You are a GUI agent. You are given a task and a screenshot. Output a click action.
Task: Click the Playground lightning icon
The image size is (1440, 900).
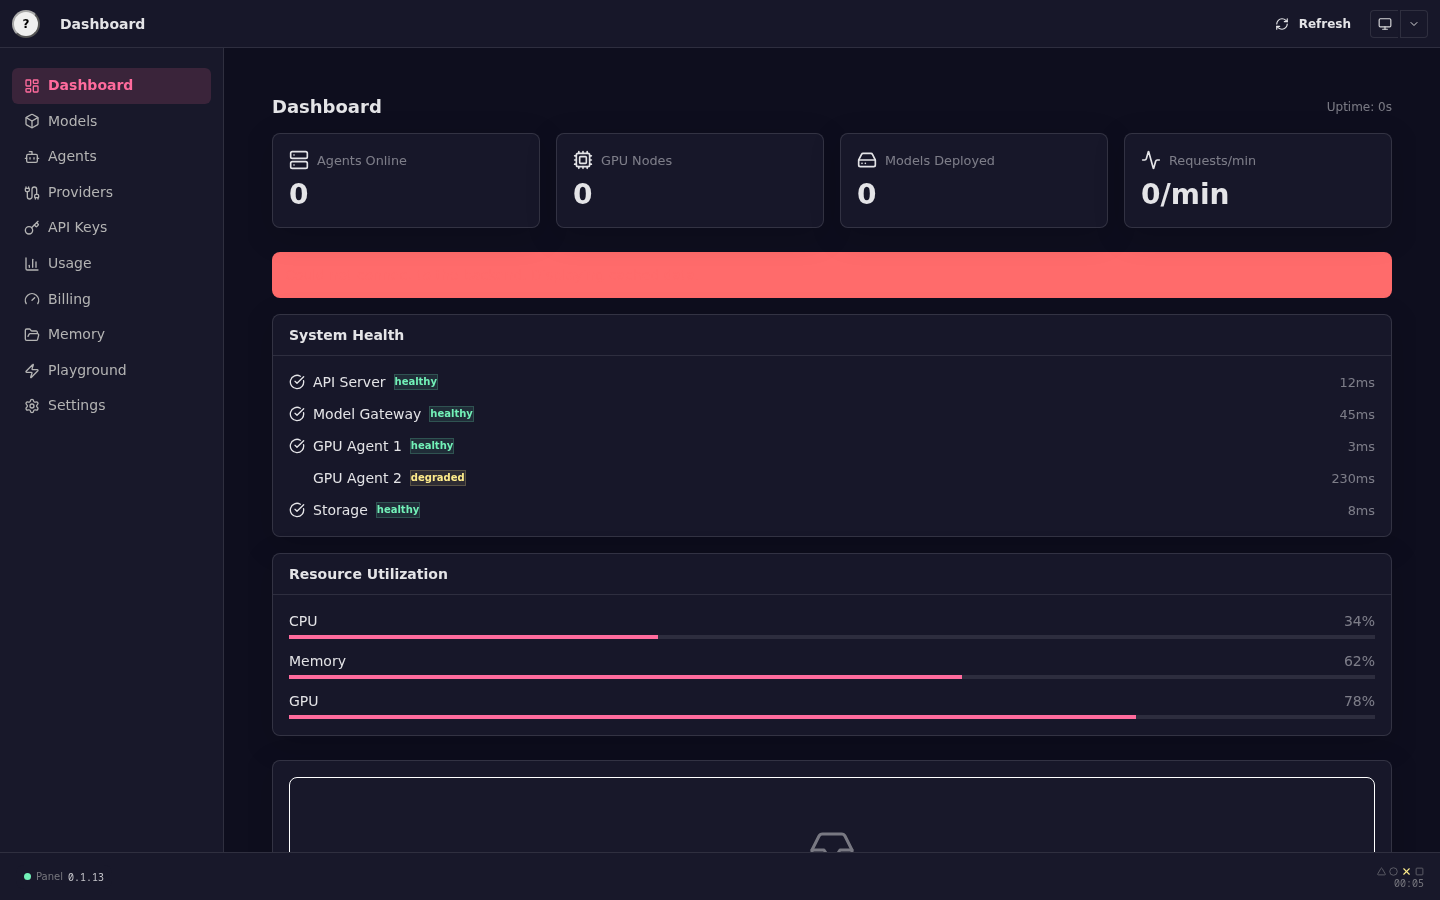point(32,370)
